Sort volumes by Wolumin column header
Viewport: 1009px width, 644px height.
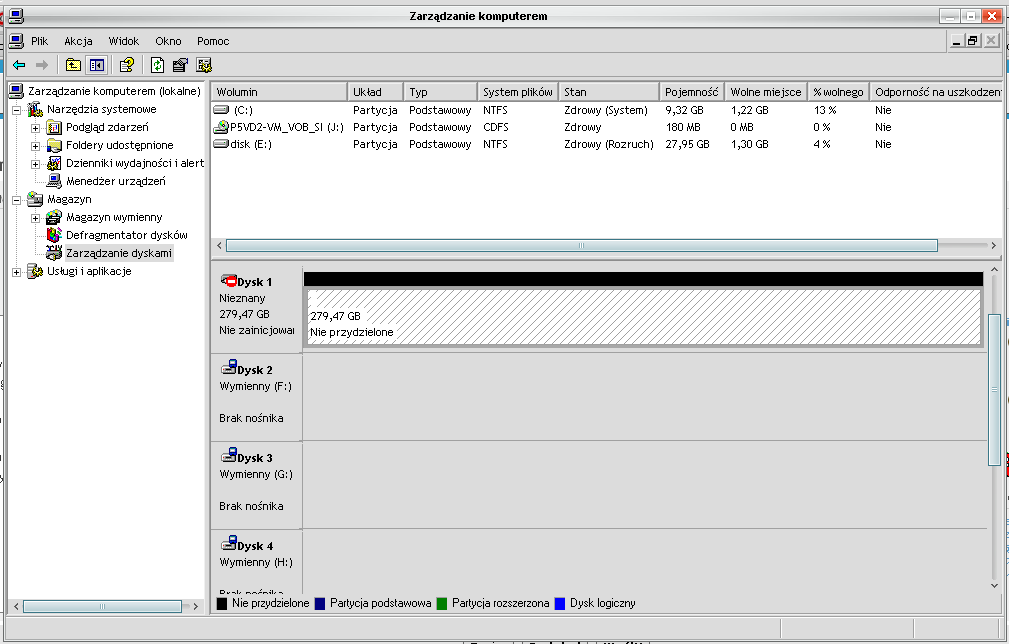coord(279,92)
